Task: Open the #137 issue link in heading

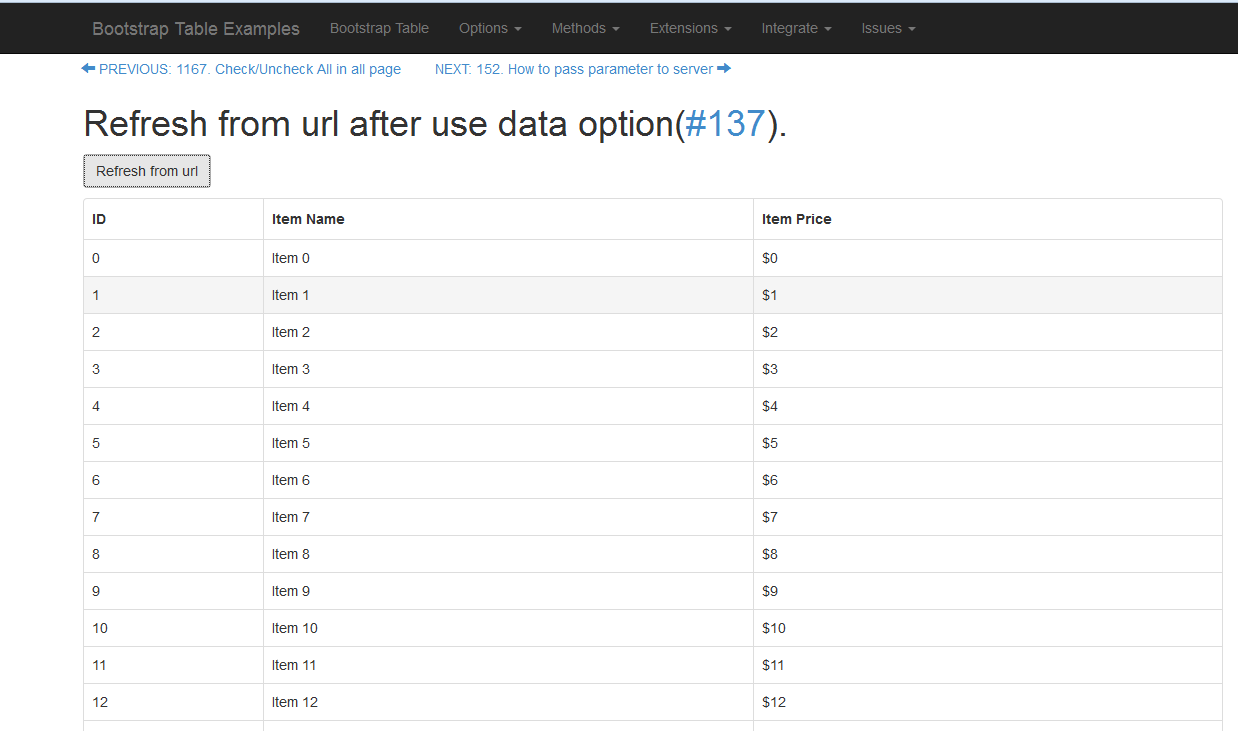Action: tap(726, 124)
